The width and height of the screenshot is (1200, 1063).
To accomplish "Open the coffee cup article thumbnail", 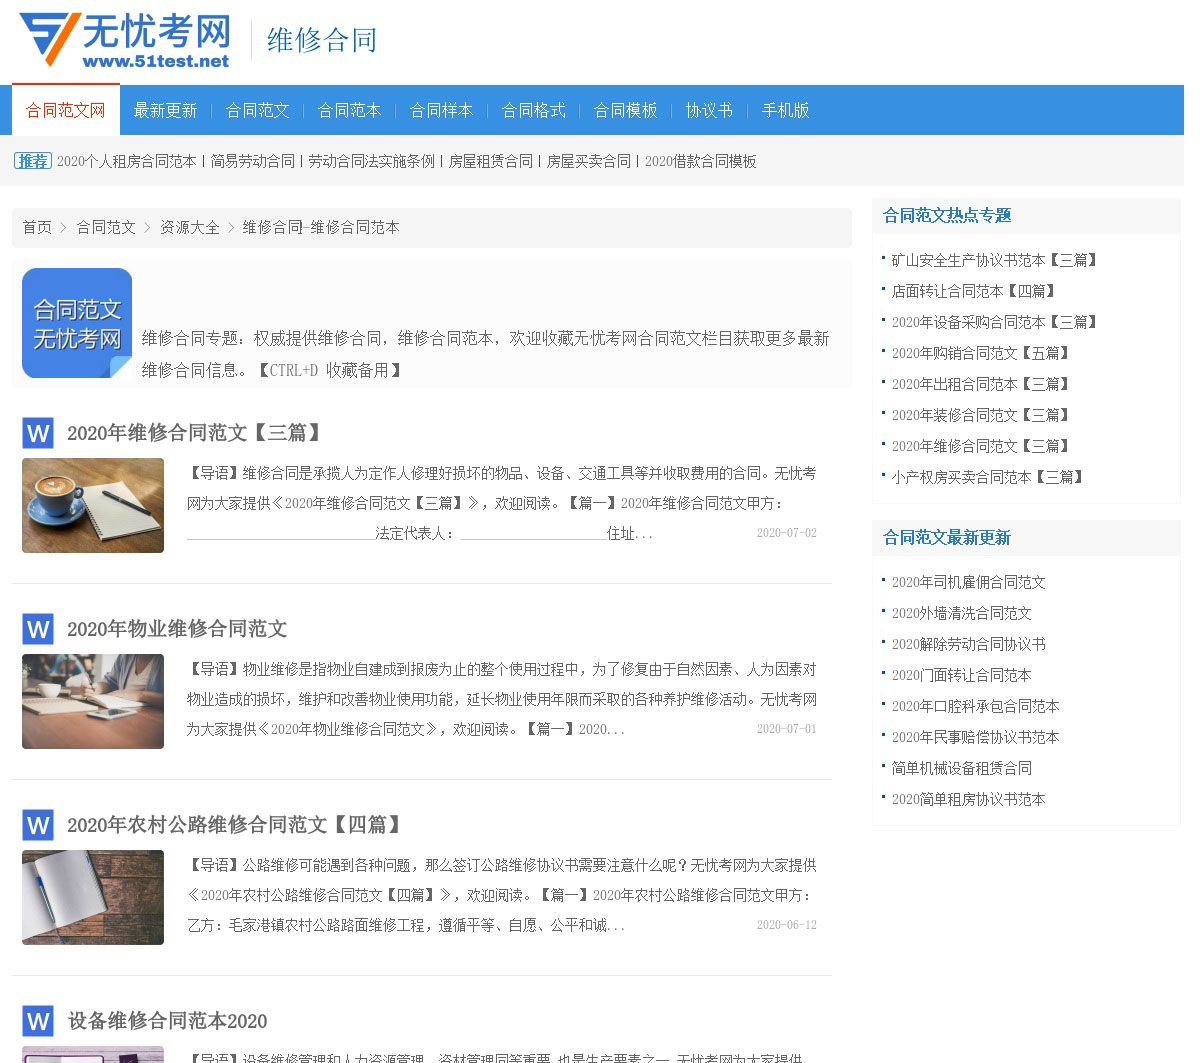I will (93, 505).
